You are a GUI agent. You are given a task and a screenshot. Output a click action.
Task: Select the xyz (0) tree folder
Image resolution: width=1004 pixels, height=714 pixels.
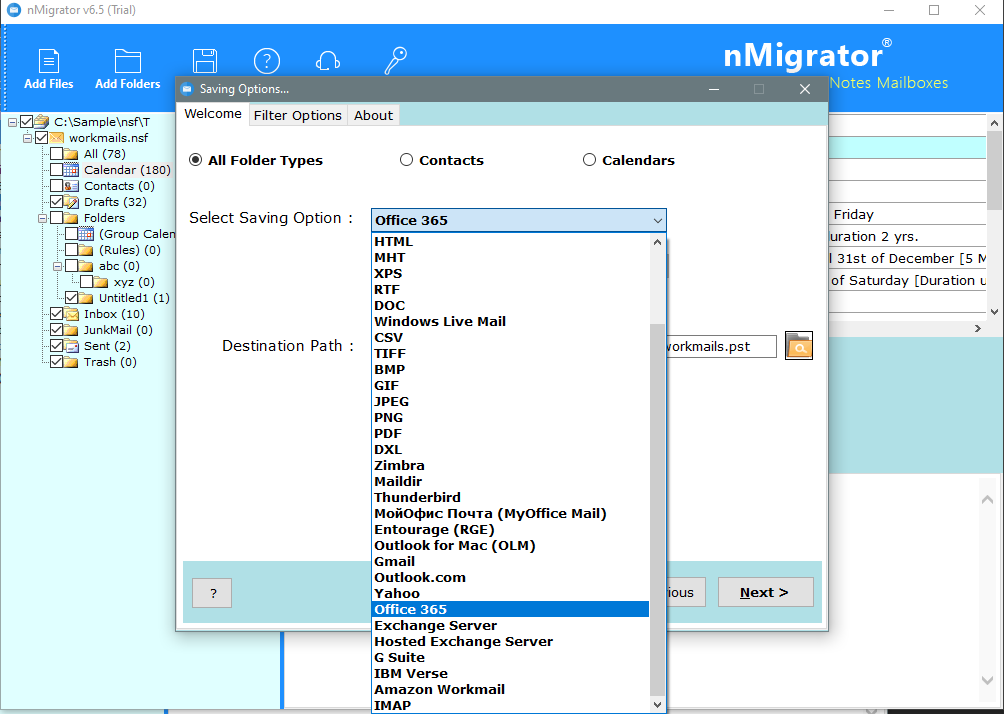click(134, 282)
